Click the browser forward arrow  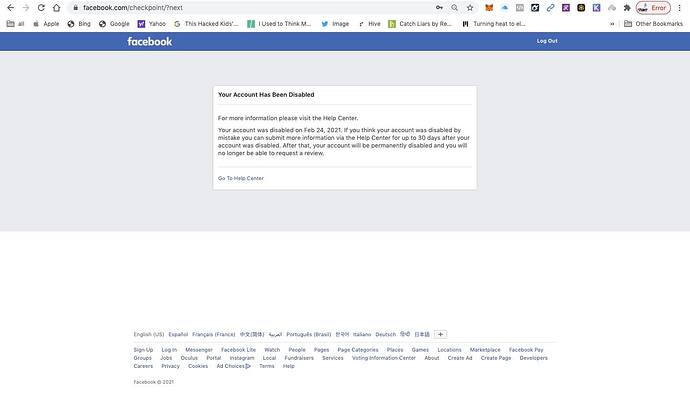(26, 8)
